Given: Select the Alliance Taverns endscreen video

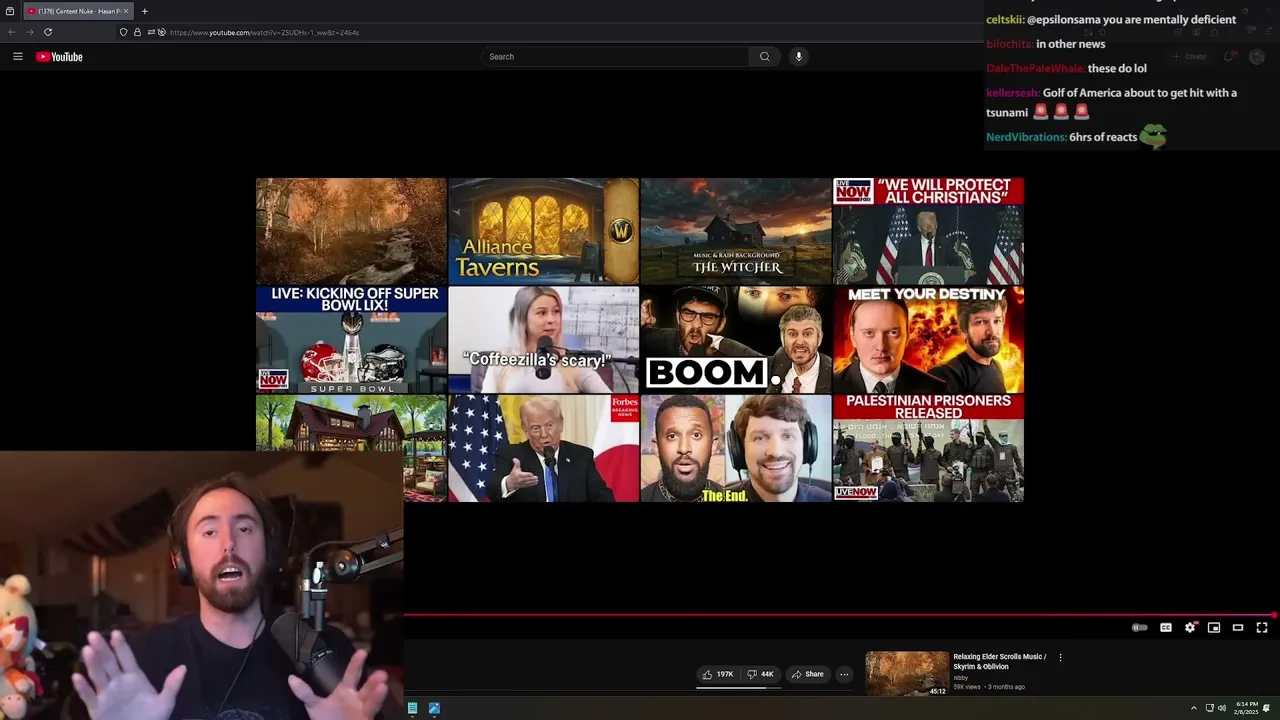Looking at the screenshot, I should 544,231.
